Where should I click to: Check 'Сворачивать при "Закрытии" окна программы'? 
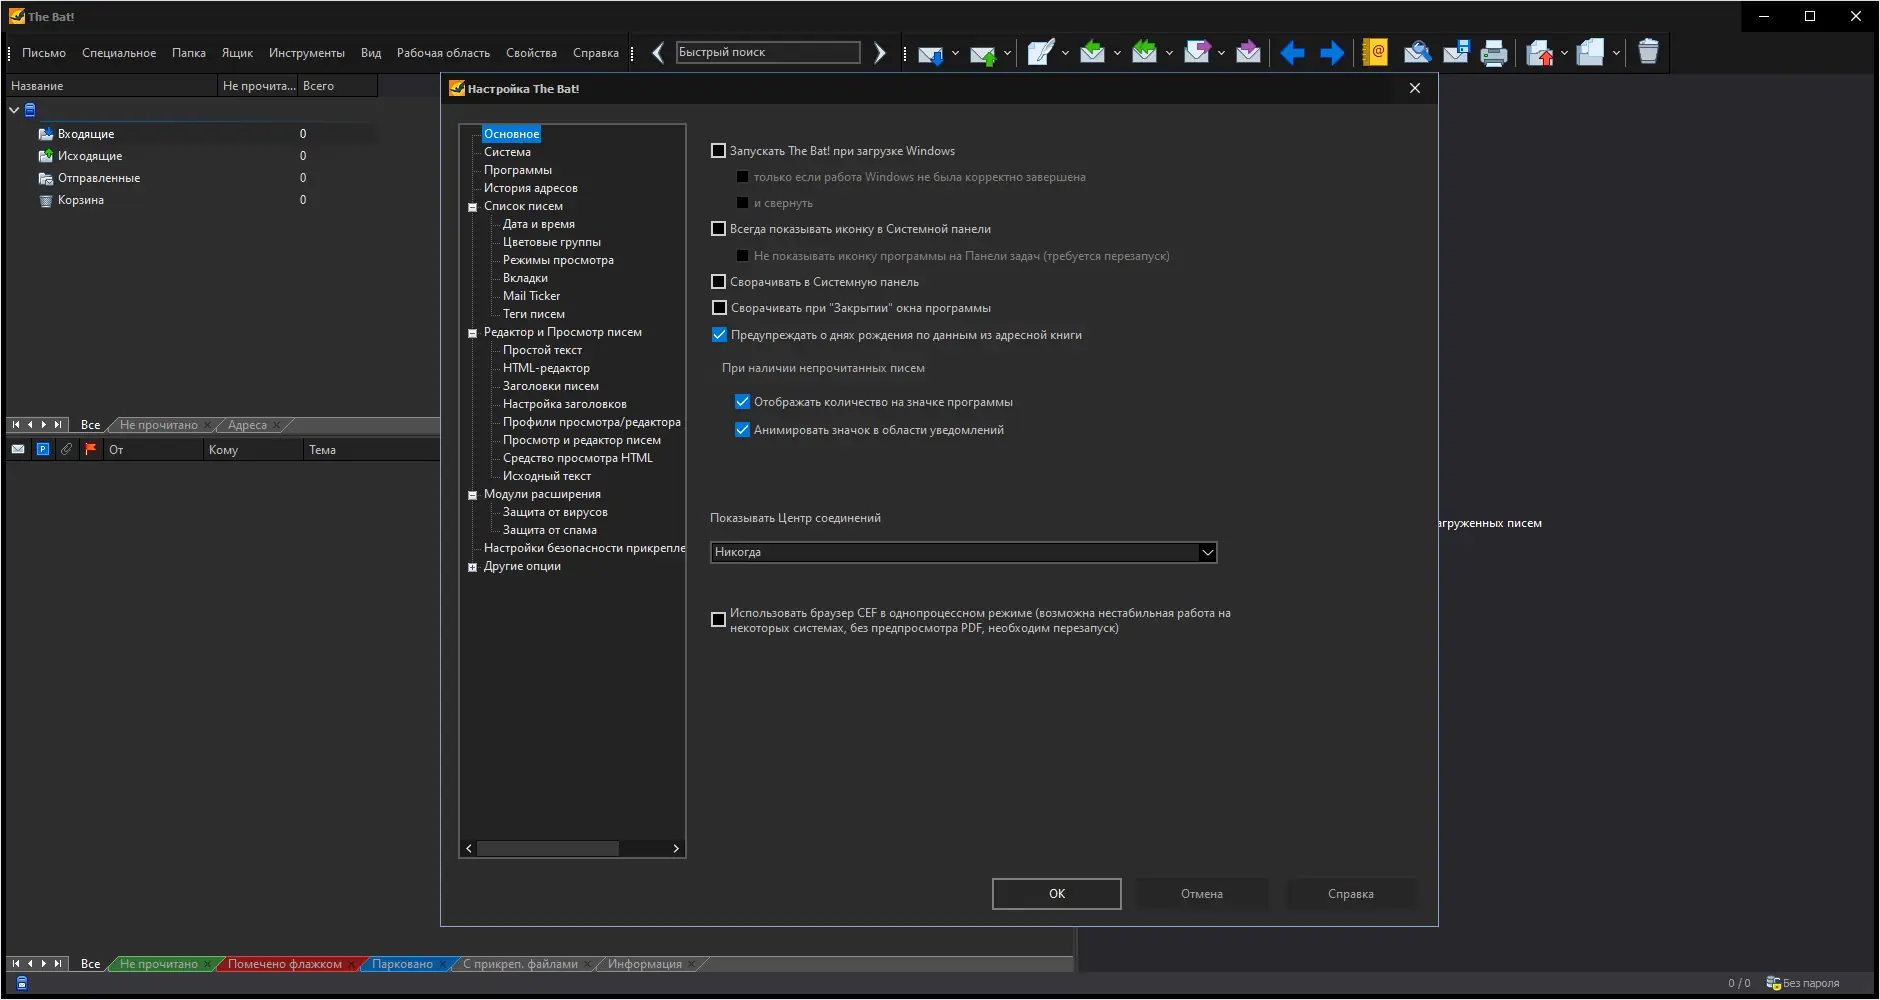click(719, 308)
